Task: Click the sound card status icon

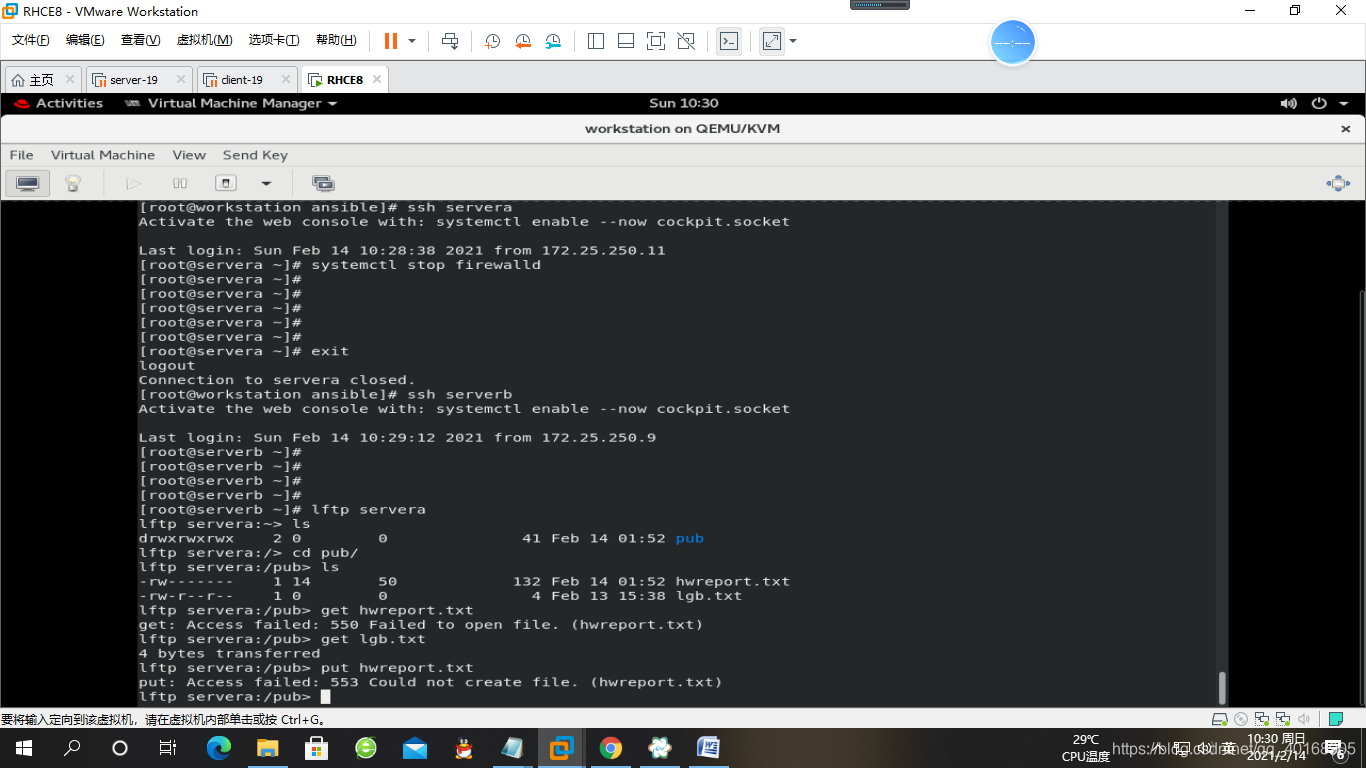Action: [1304, 718]
